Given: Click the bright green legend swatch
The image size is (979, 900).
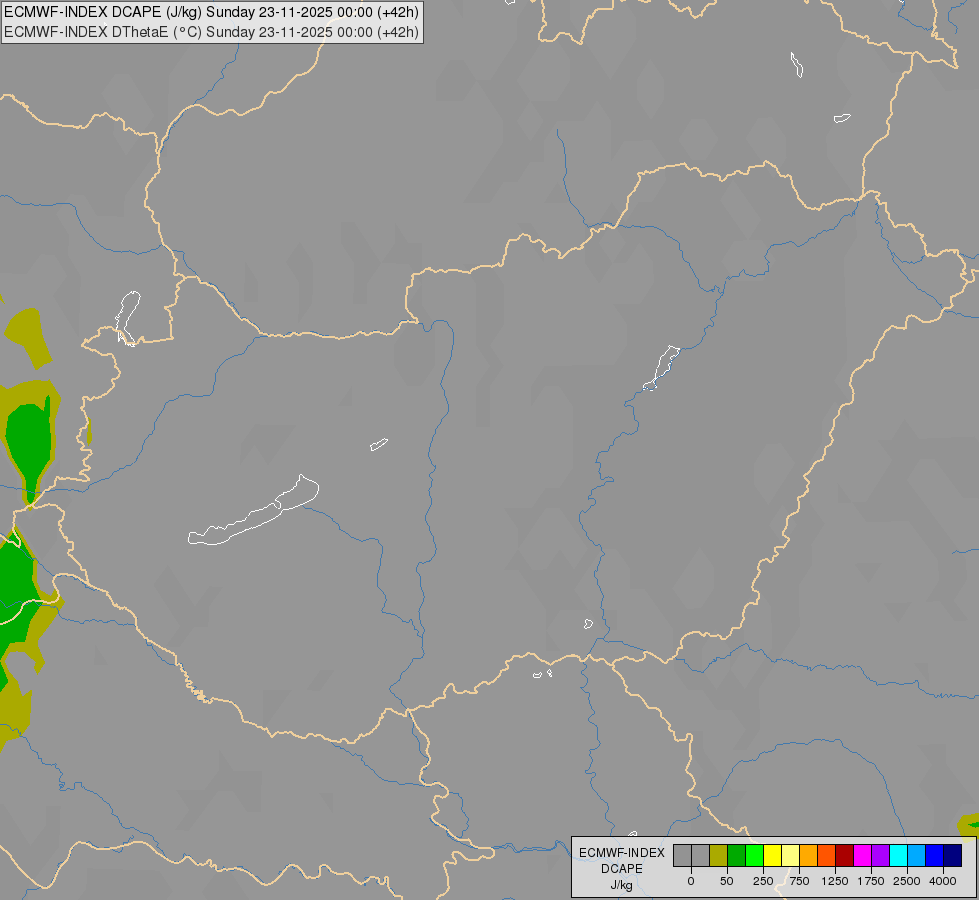Looking at the screenshot, I should click(x=754, y=856).
